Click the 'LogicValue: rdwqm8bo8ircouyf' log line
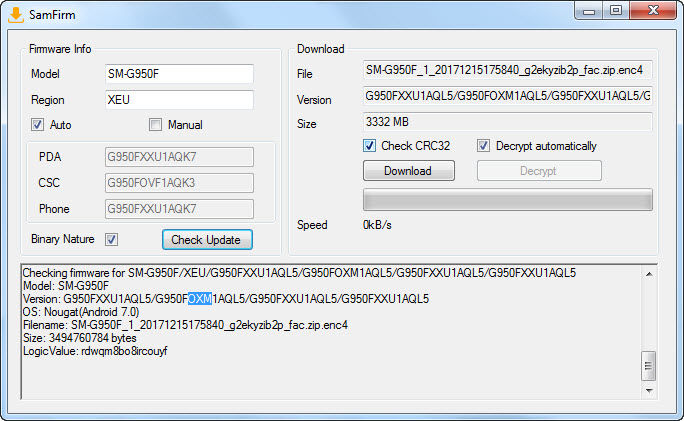 coord(95,351)
